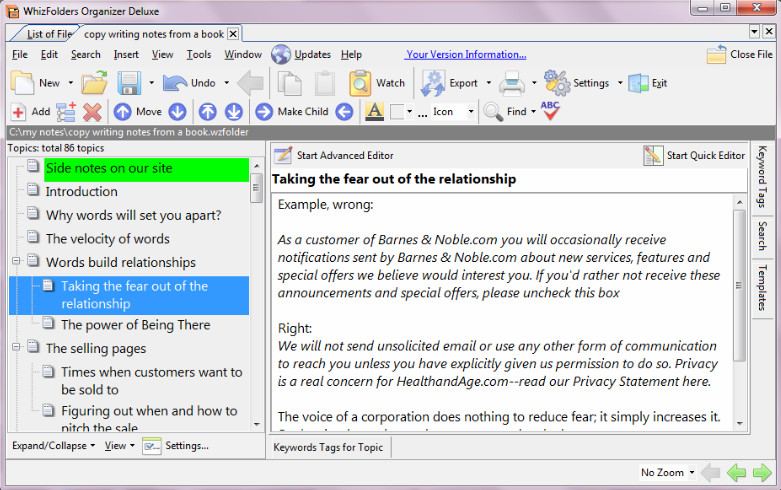Move the topic down
The width and height of the screenshot is (781, 490).
177,112
